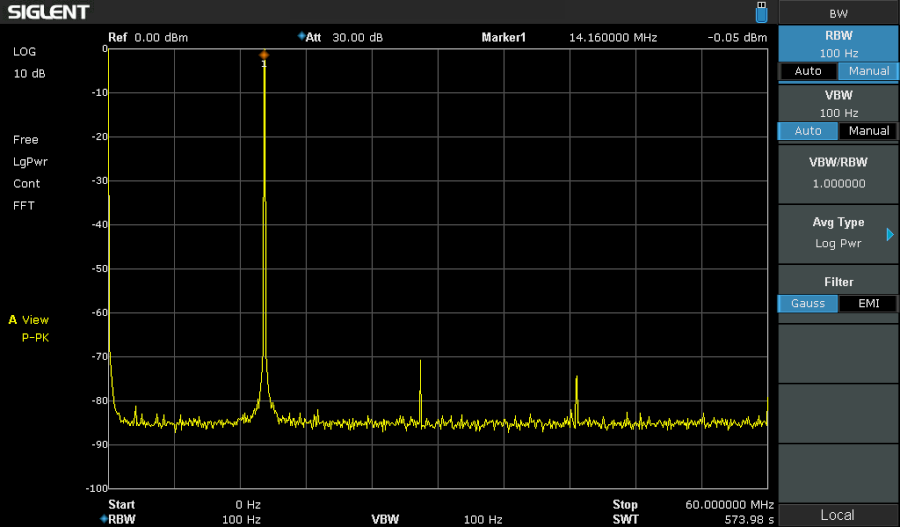The width and height of the screenshot is (900, 527).
Task: Choose the EMI filter option
Action: pos(868,303)
